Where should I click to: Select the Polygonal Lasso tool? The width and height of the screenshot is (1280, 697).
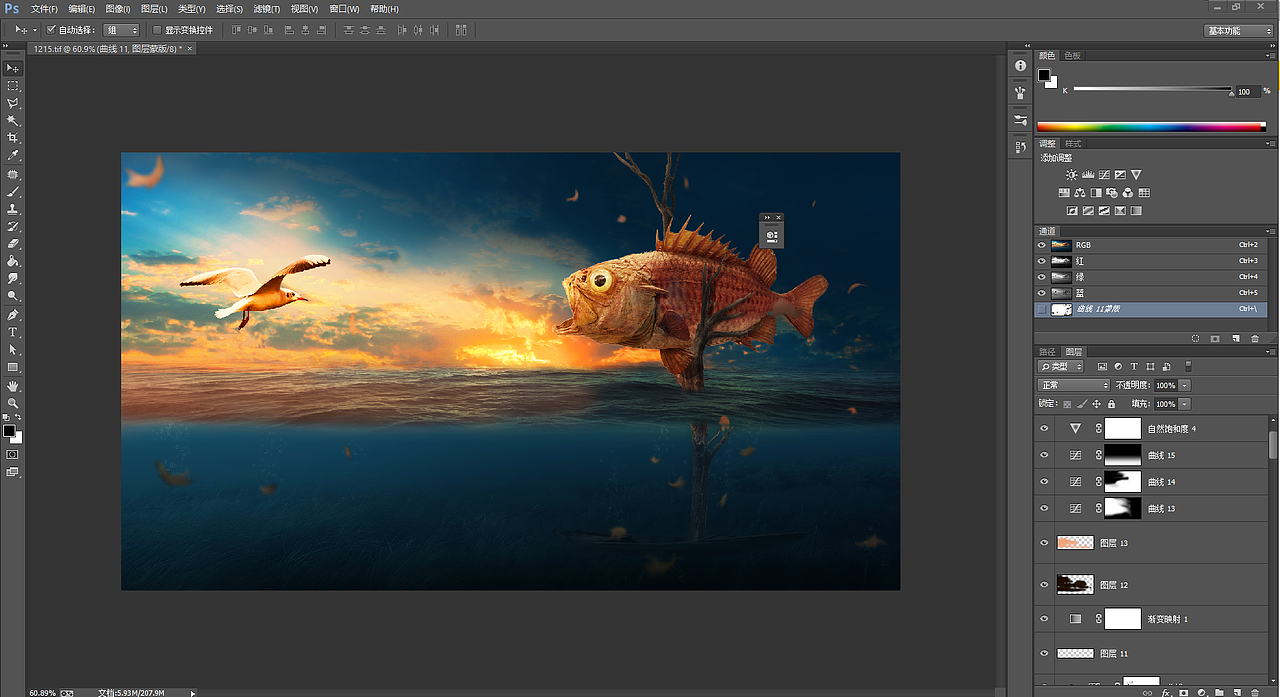click(x=13, y=103)
